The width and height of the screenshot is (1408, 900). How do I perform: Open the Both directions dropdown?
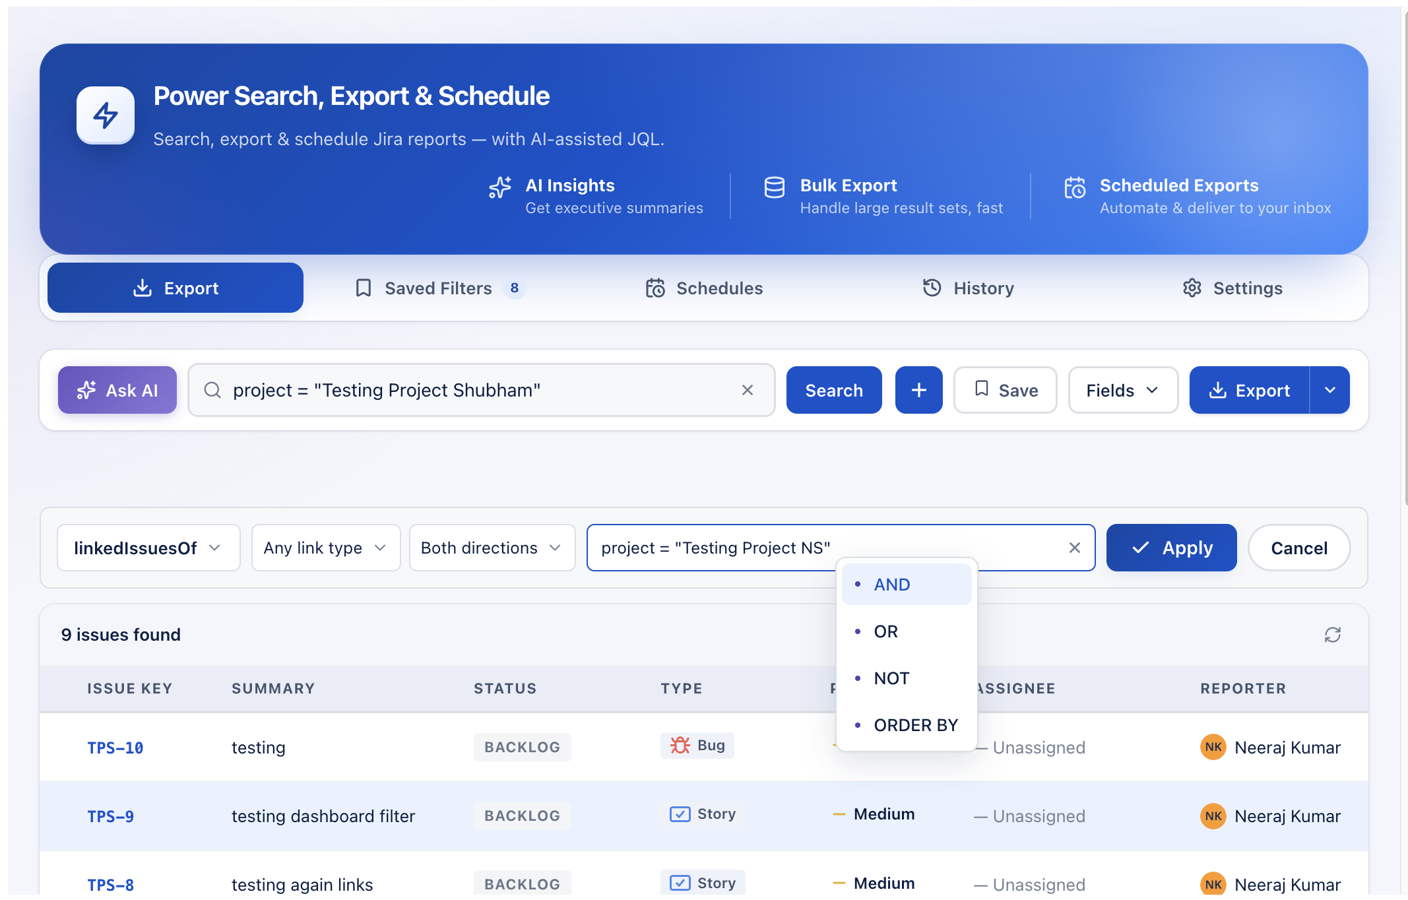click(x=491, y=548)
